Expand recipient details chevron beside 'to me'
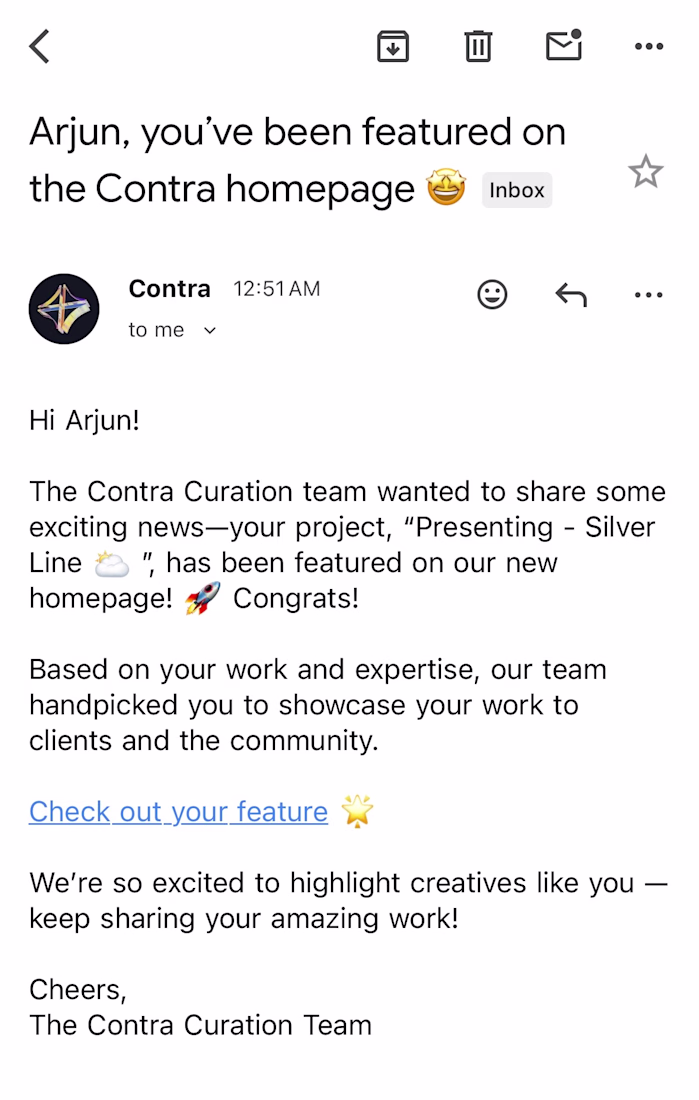The height and width of the screenshot is (1100, 699). 209,330
